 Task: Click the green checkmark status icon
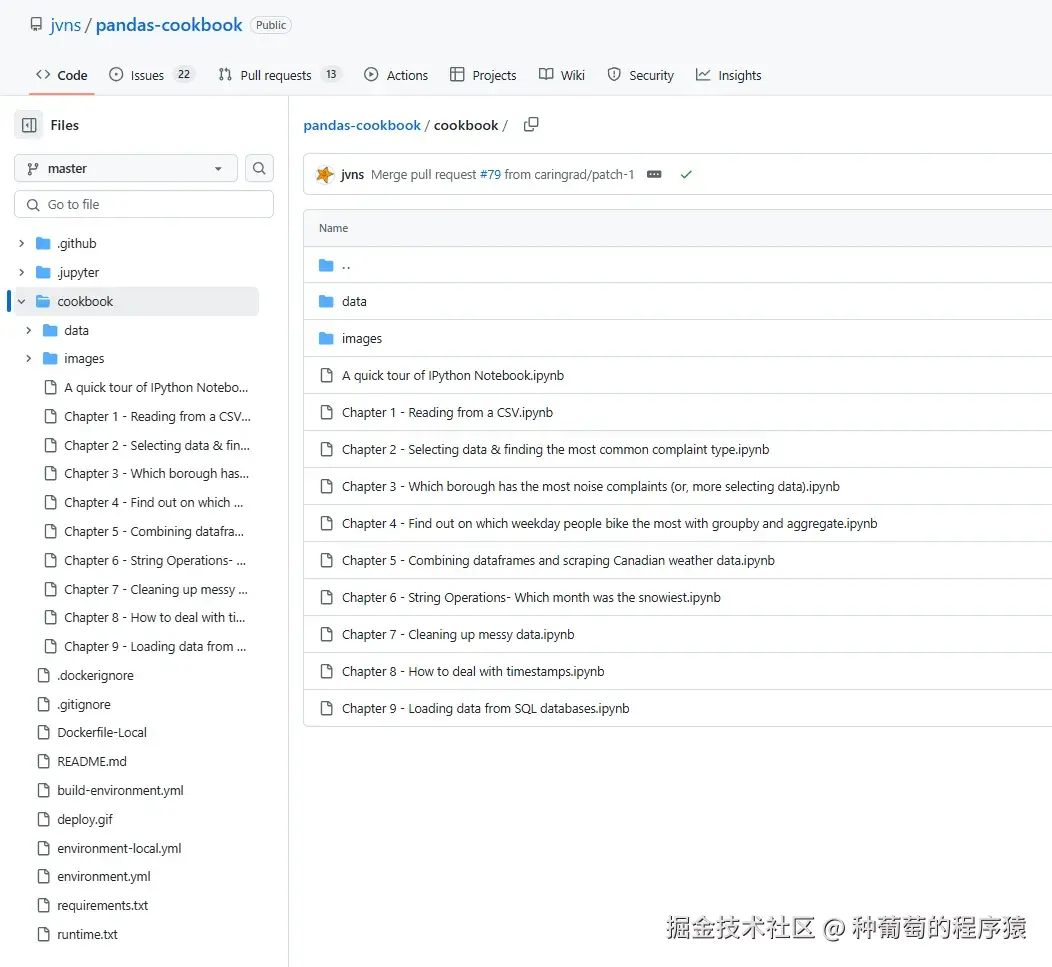pos(686,174)
